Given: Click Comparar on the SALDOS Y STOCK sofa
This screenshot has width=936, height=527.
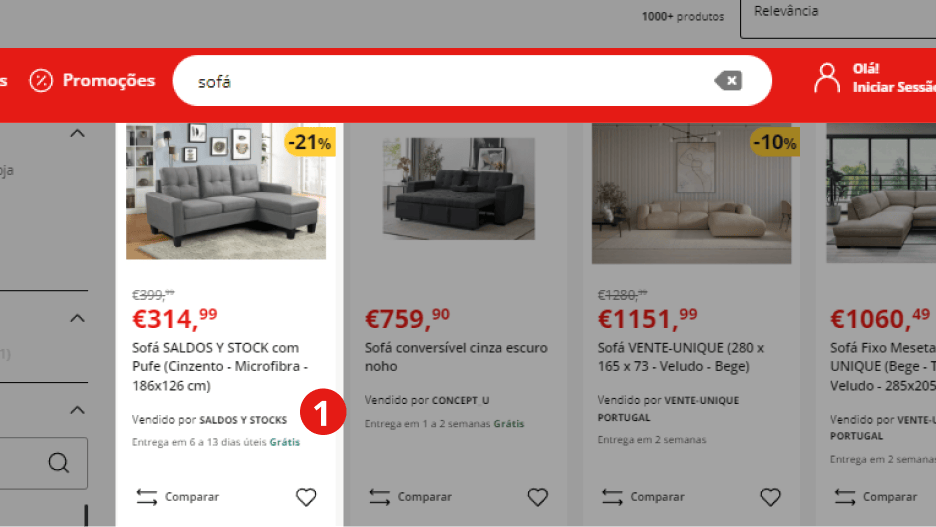Looking at the screenshot, I should (x=192, y=497).
